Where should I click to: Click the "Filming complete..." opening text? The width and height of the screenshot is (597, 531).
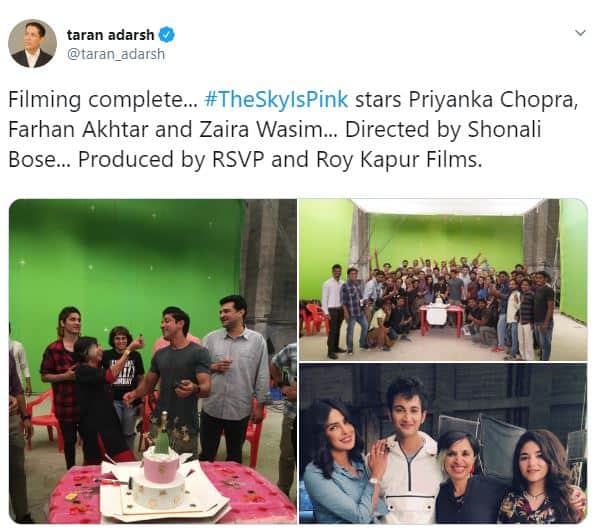click(x=103, y=100)
